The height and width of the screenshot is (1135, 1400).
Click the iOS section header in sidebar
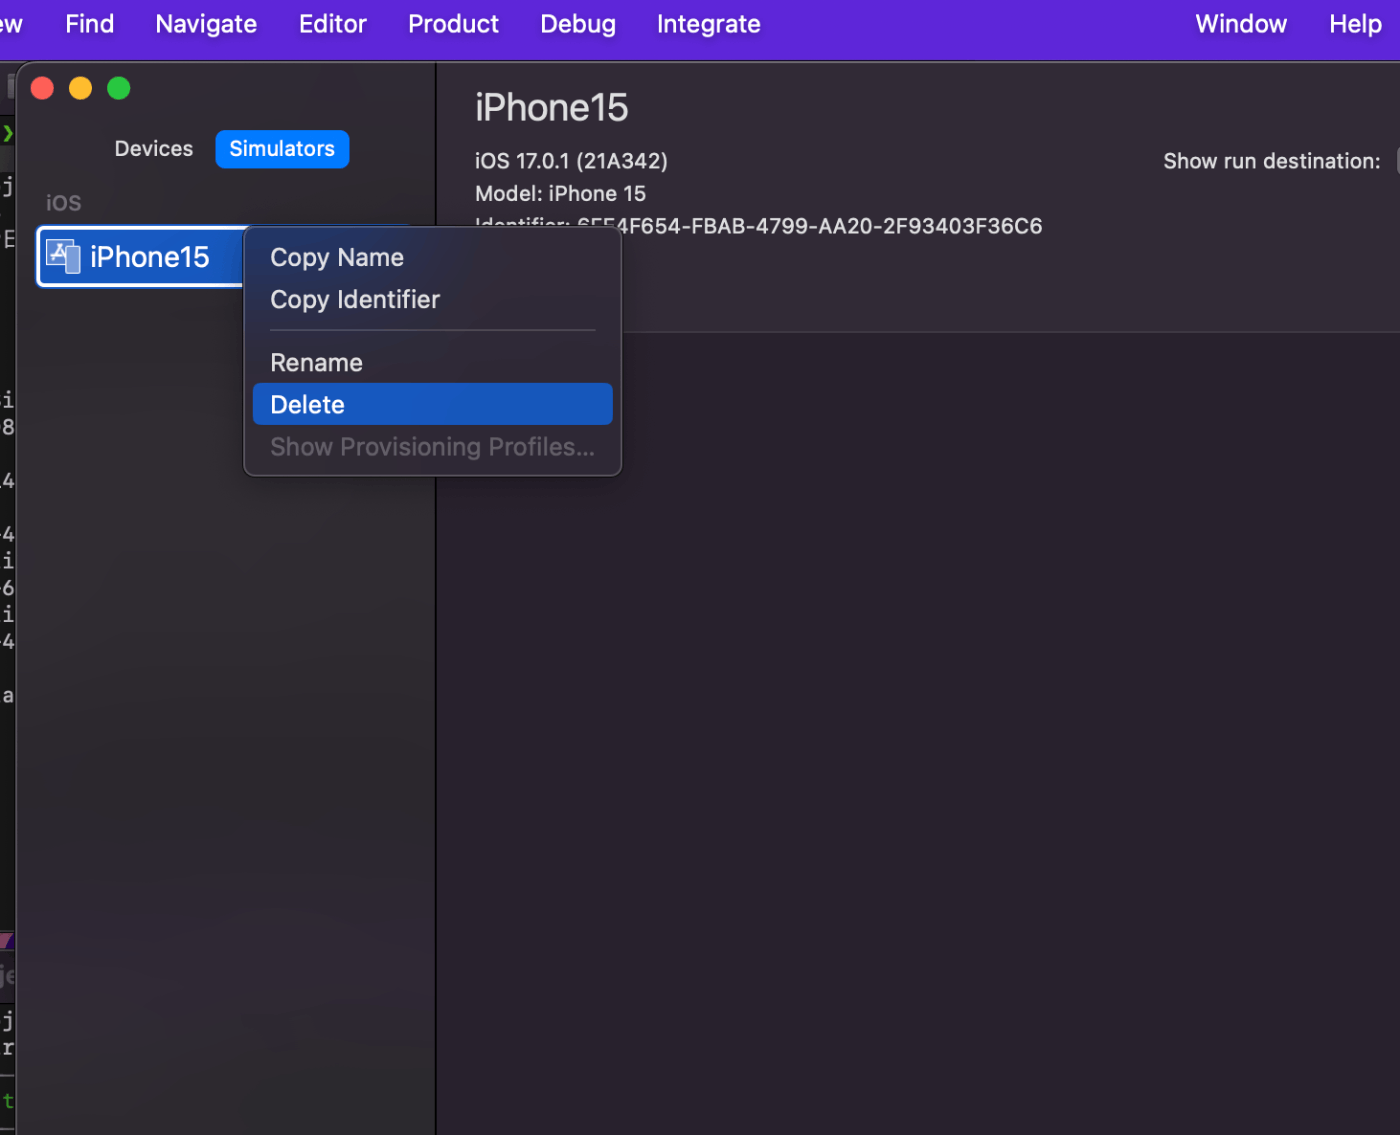(x=64, y=203)
